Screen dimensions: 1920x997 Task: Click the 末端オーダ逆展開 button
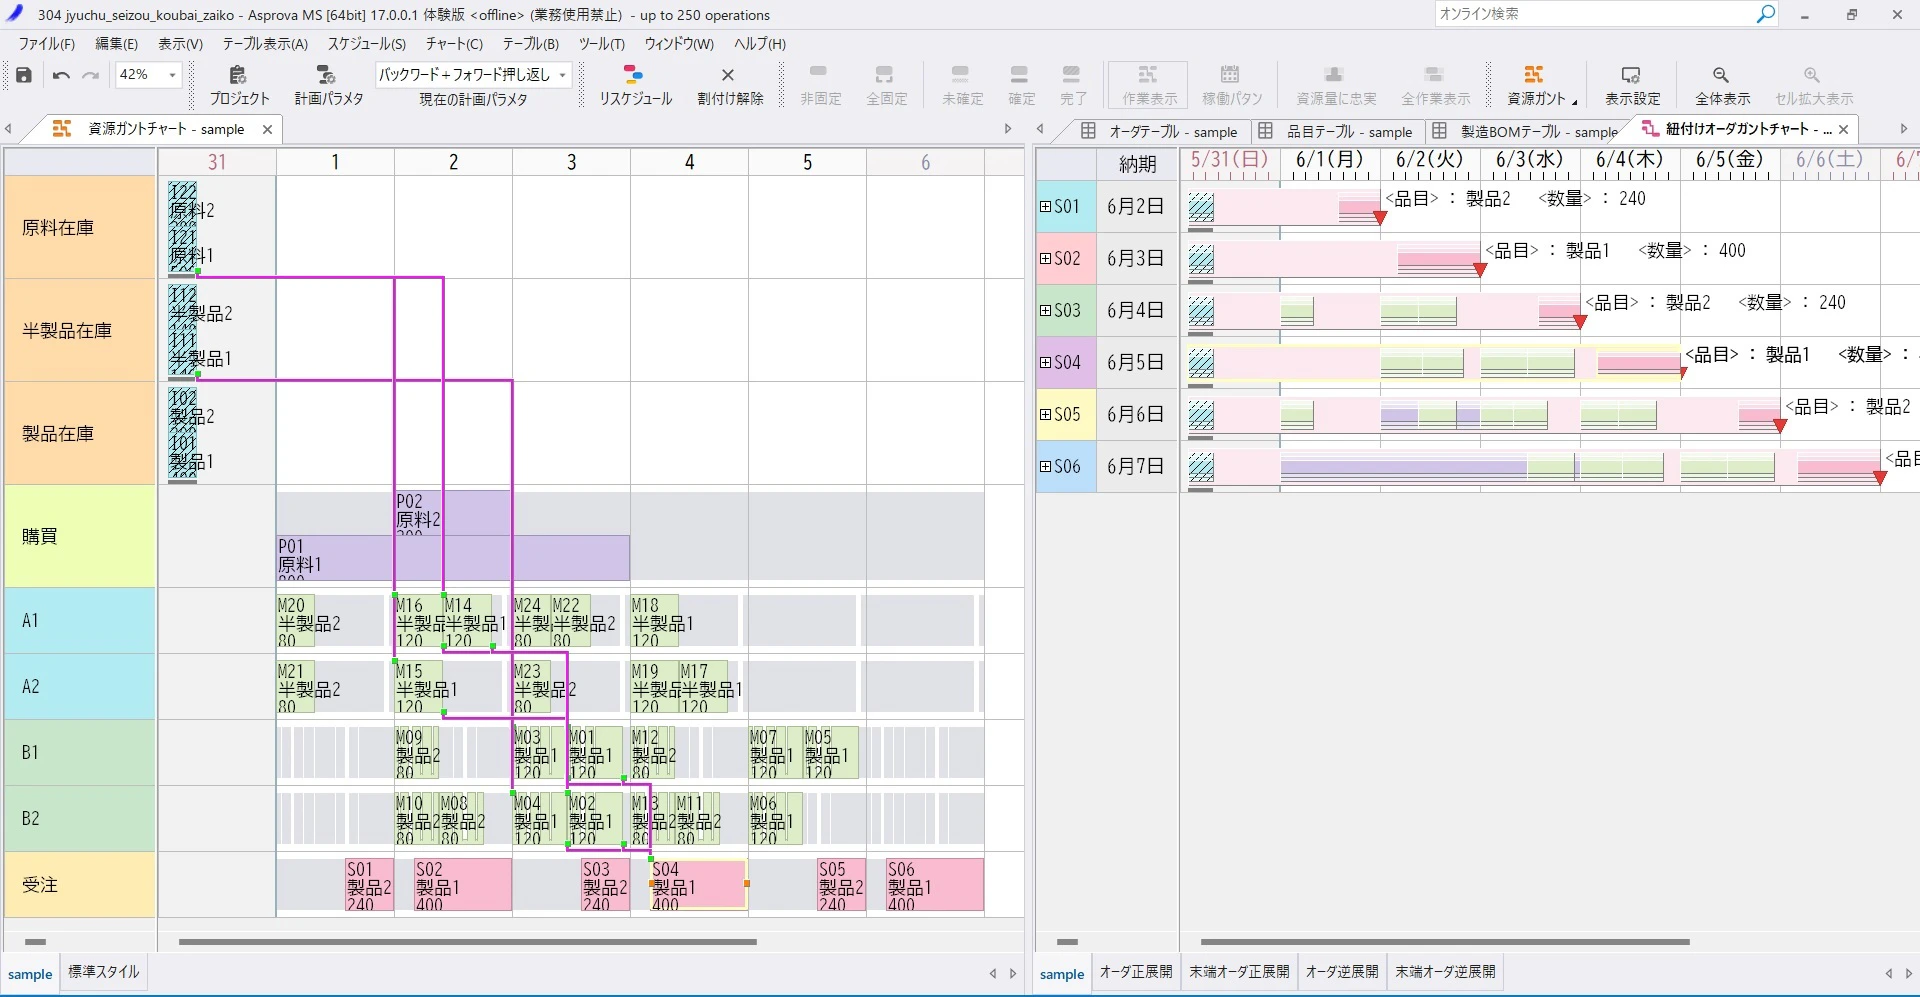coord(1444,971)
